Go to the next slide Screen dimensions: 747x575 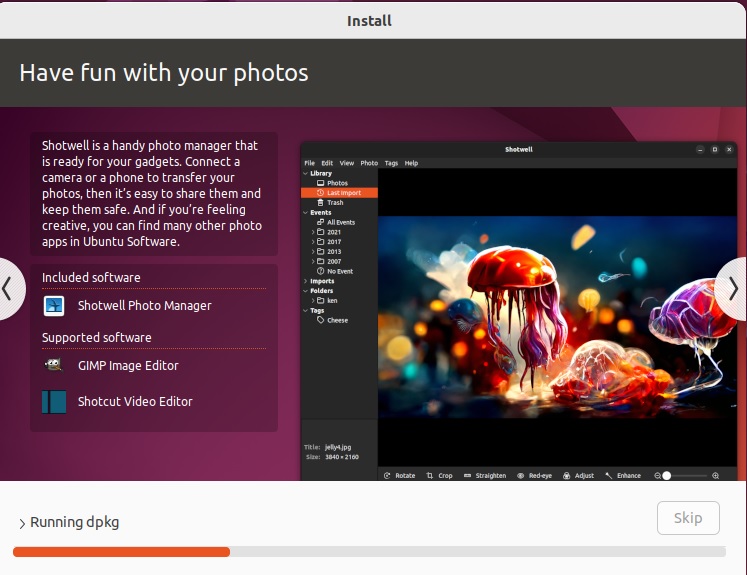(x=731, y=289)
